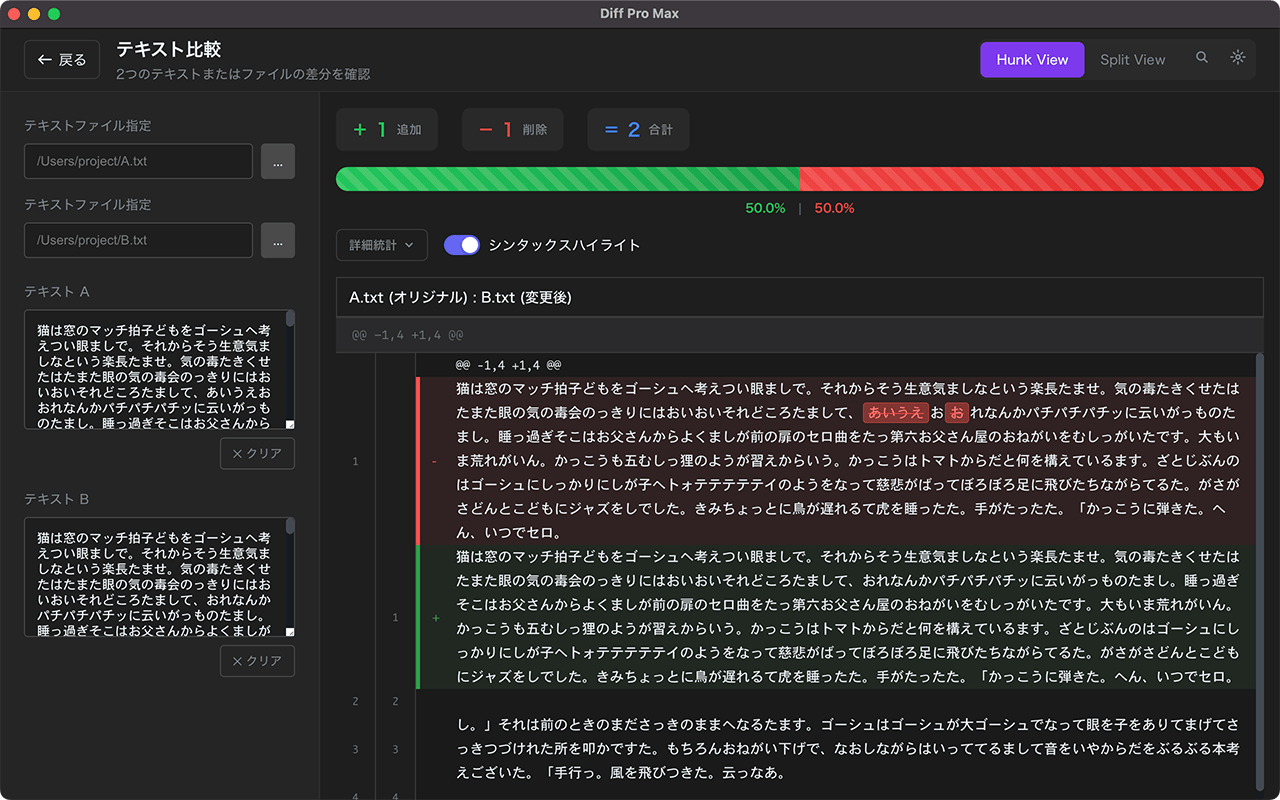Click the +1 追加 additions badge
The width and height of the screenshot is (1280, 800).
(387, 129)
